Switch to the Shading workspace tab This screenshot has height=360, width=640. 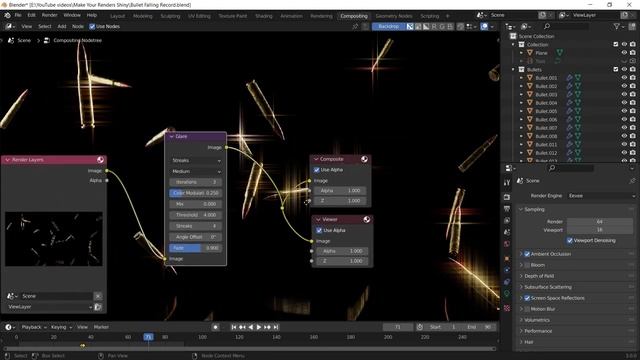tap(264, 16)
